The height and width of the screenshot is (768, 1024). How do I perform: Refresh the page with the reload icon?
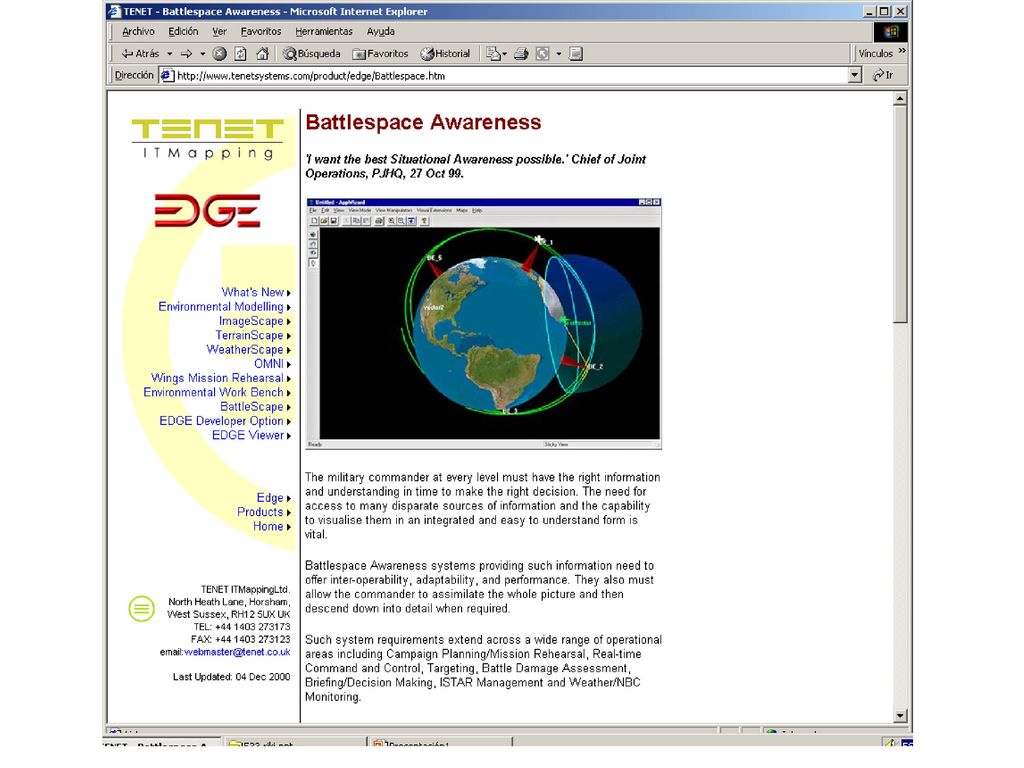(240, 54)
